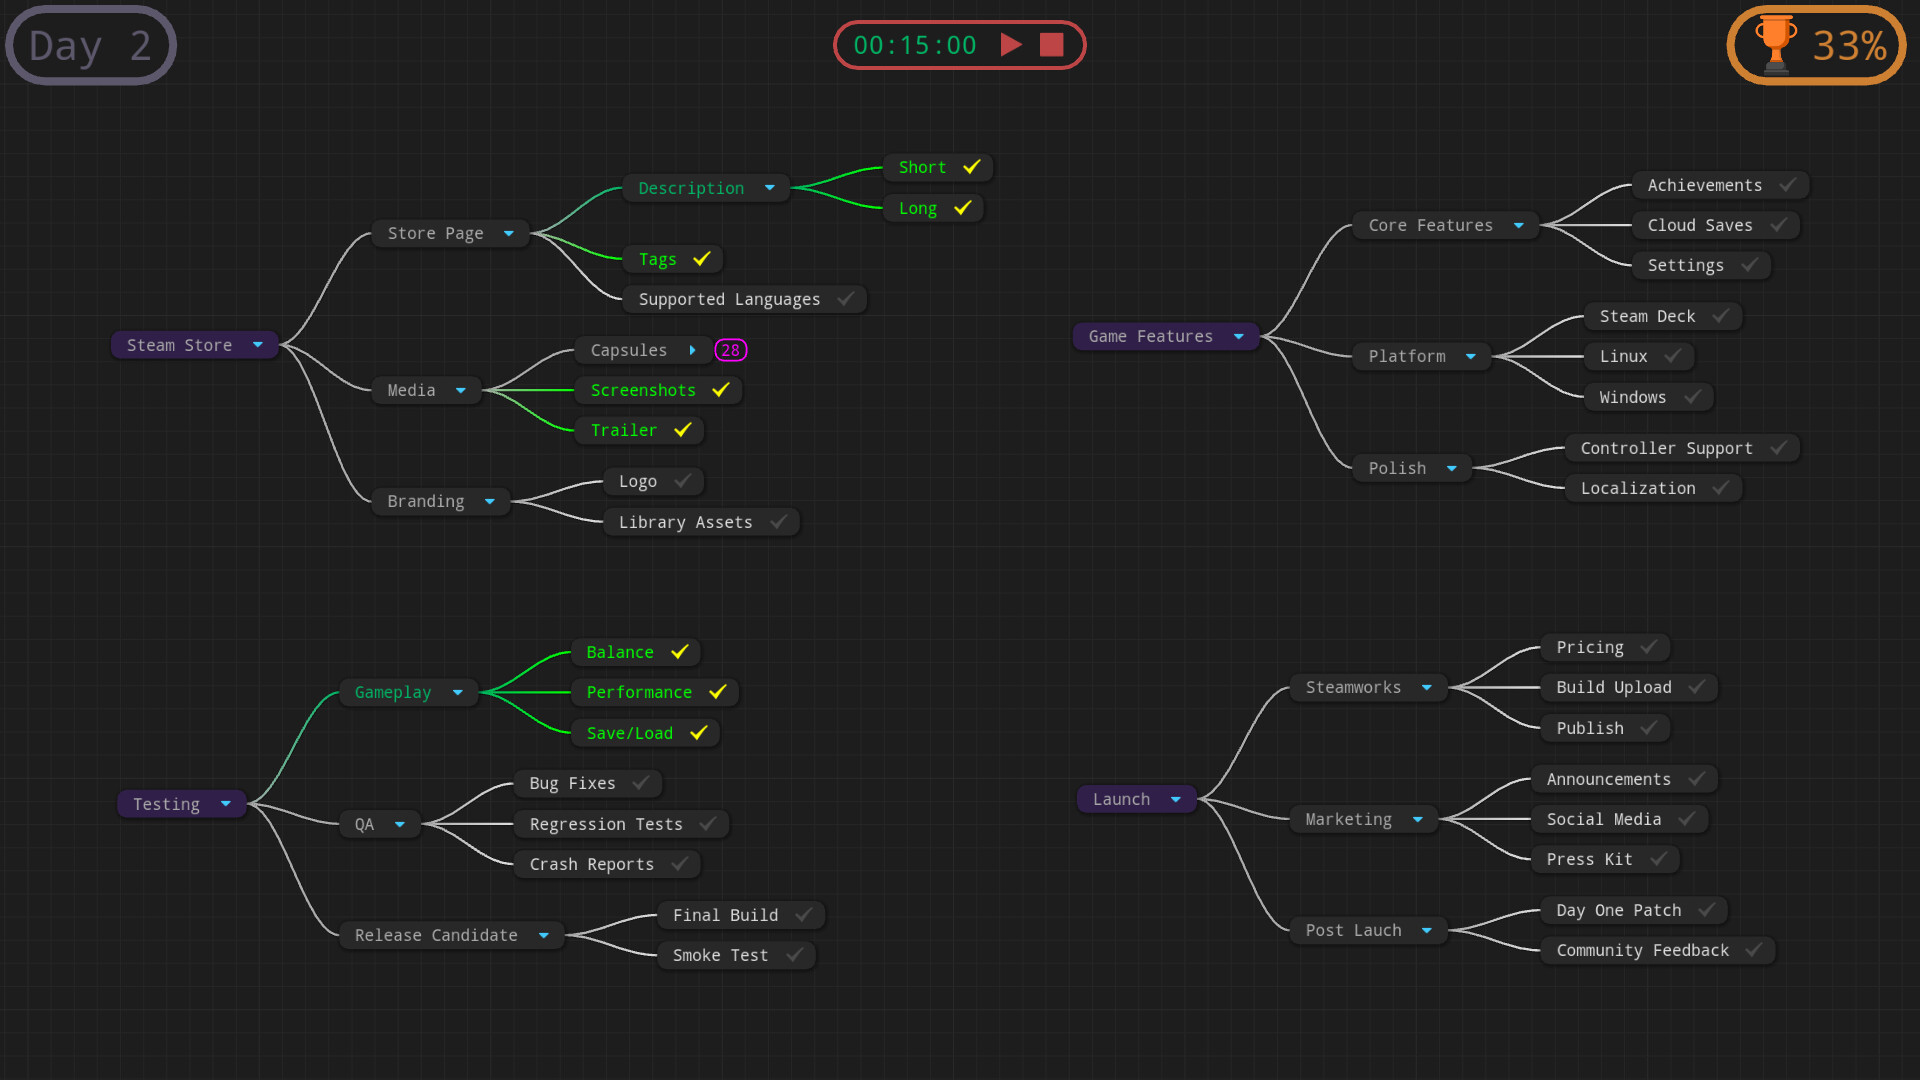1920x1080 pixels.
Task: Select the Release Candidate node label
Action: 436,935
